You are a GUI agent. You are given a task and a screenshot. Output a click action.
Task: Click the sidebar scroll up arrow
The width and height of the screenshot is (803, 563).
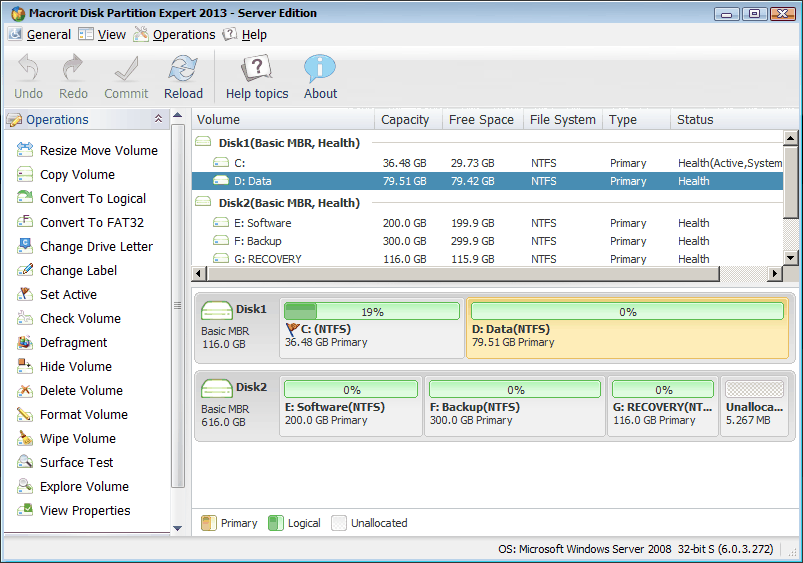pyautogui.click(x=178, y=115)
